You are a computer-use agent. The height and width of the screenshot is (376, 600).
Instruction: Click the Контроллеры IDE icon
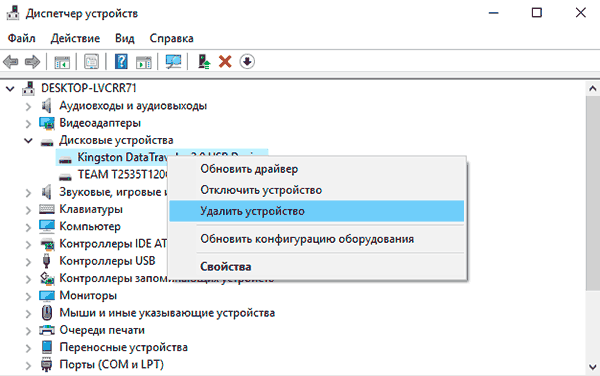click(x=47, y=244)
